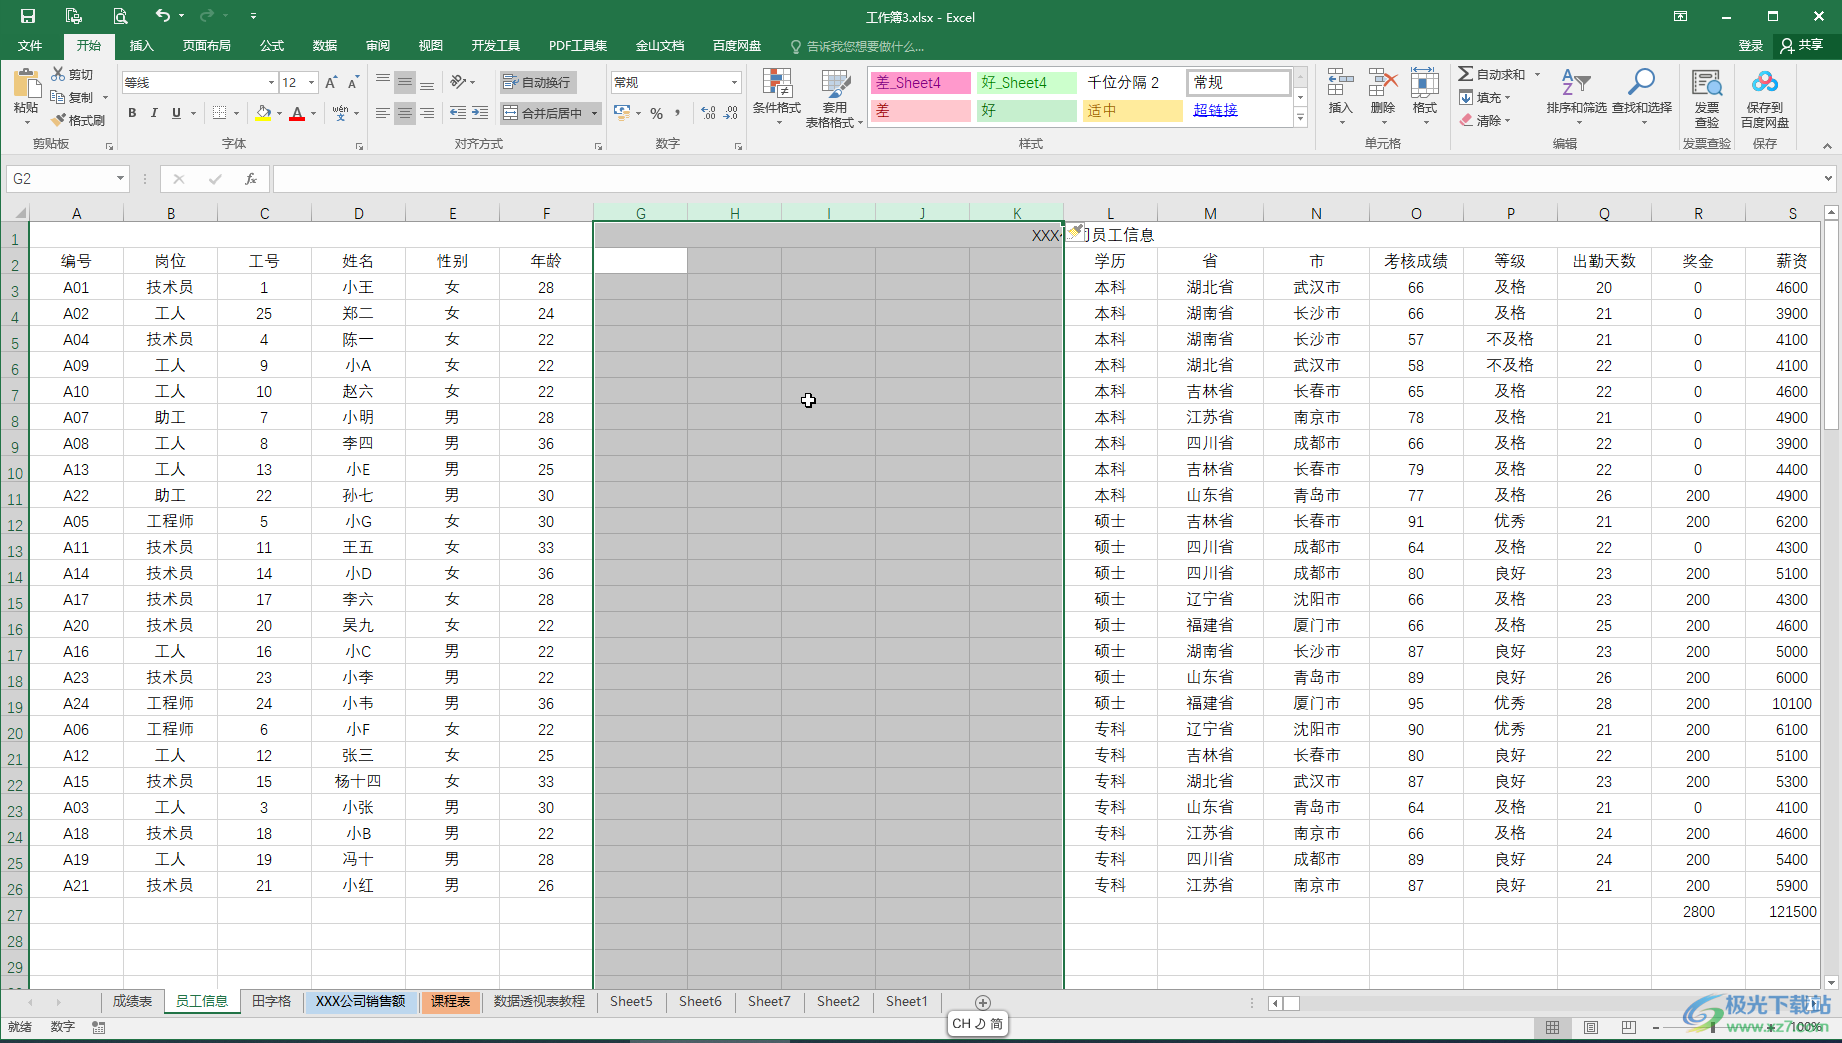Open Print Preview from quick access toolbar
This screenshot has height=1043, width=1842.
(120, 16)
